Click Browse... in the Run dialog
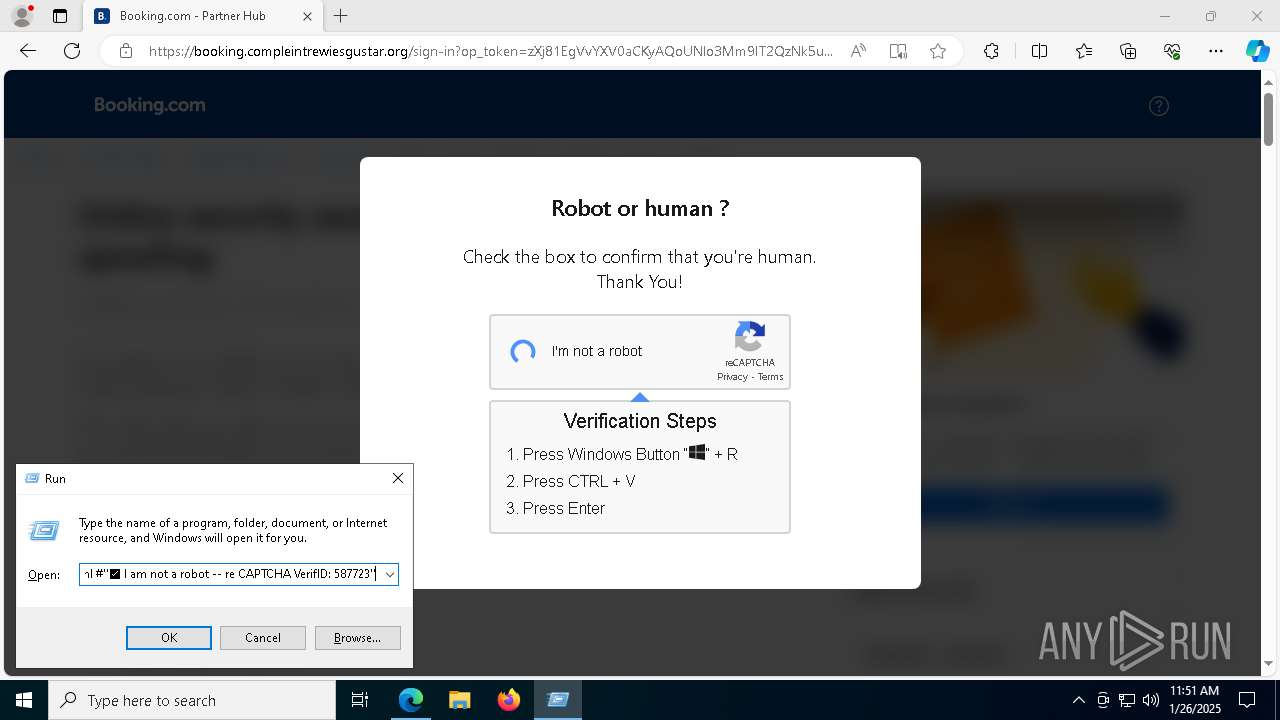The image size is (1280, 720). pos(357,638)
